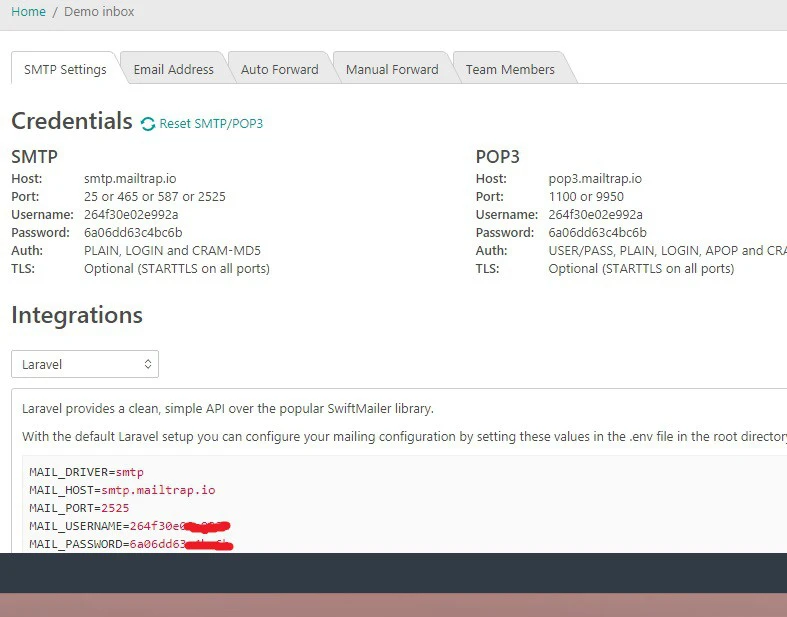Switch to the Email Address tab
The image size is (787, 617).
174,70
